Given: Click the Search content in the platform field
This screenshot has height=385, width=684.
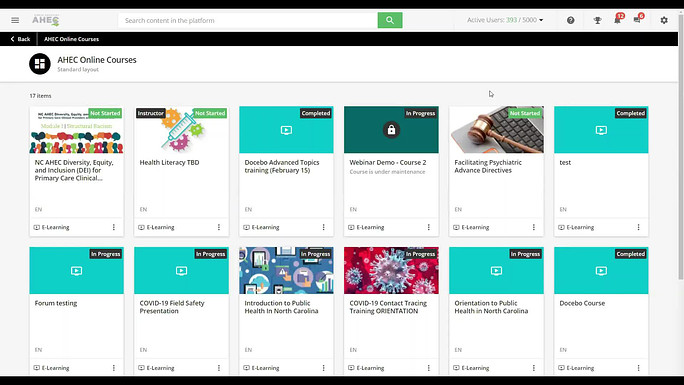Looking at the screenshot, I should (x=248, y=20).
